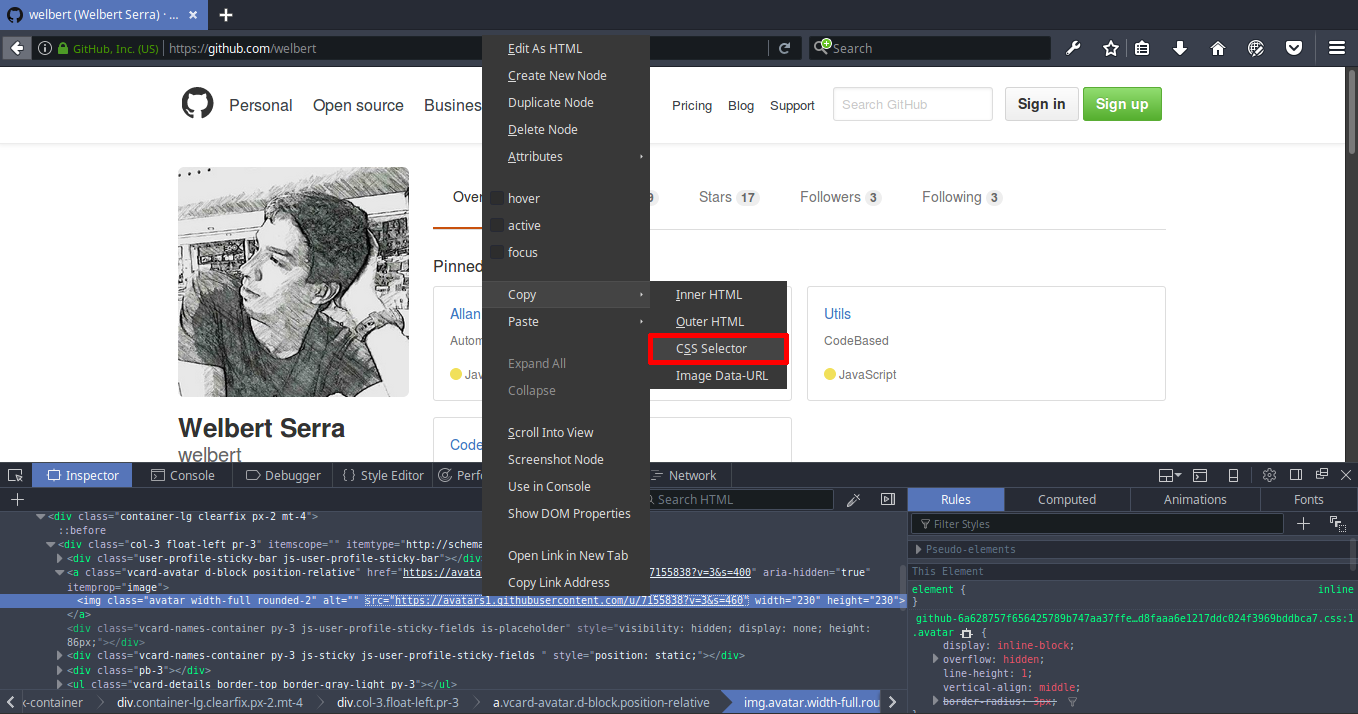Open the Paste submenu
The height and width of the screenshot is (714, 1358).
[566, 321]
